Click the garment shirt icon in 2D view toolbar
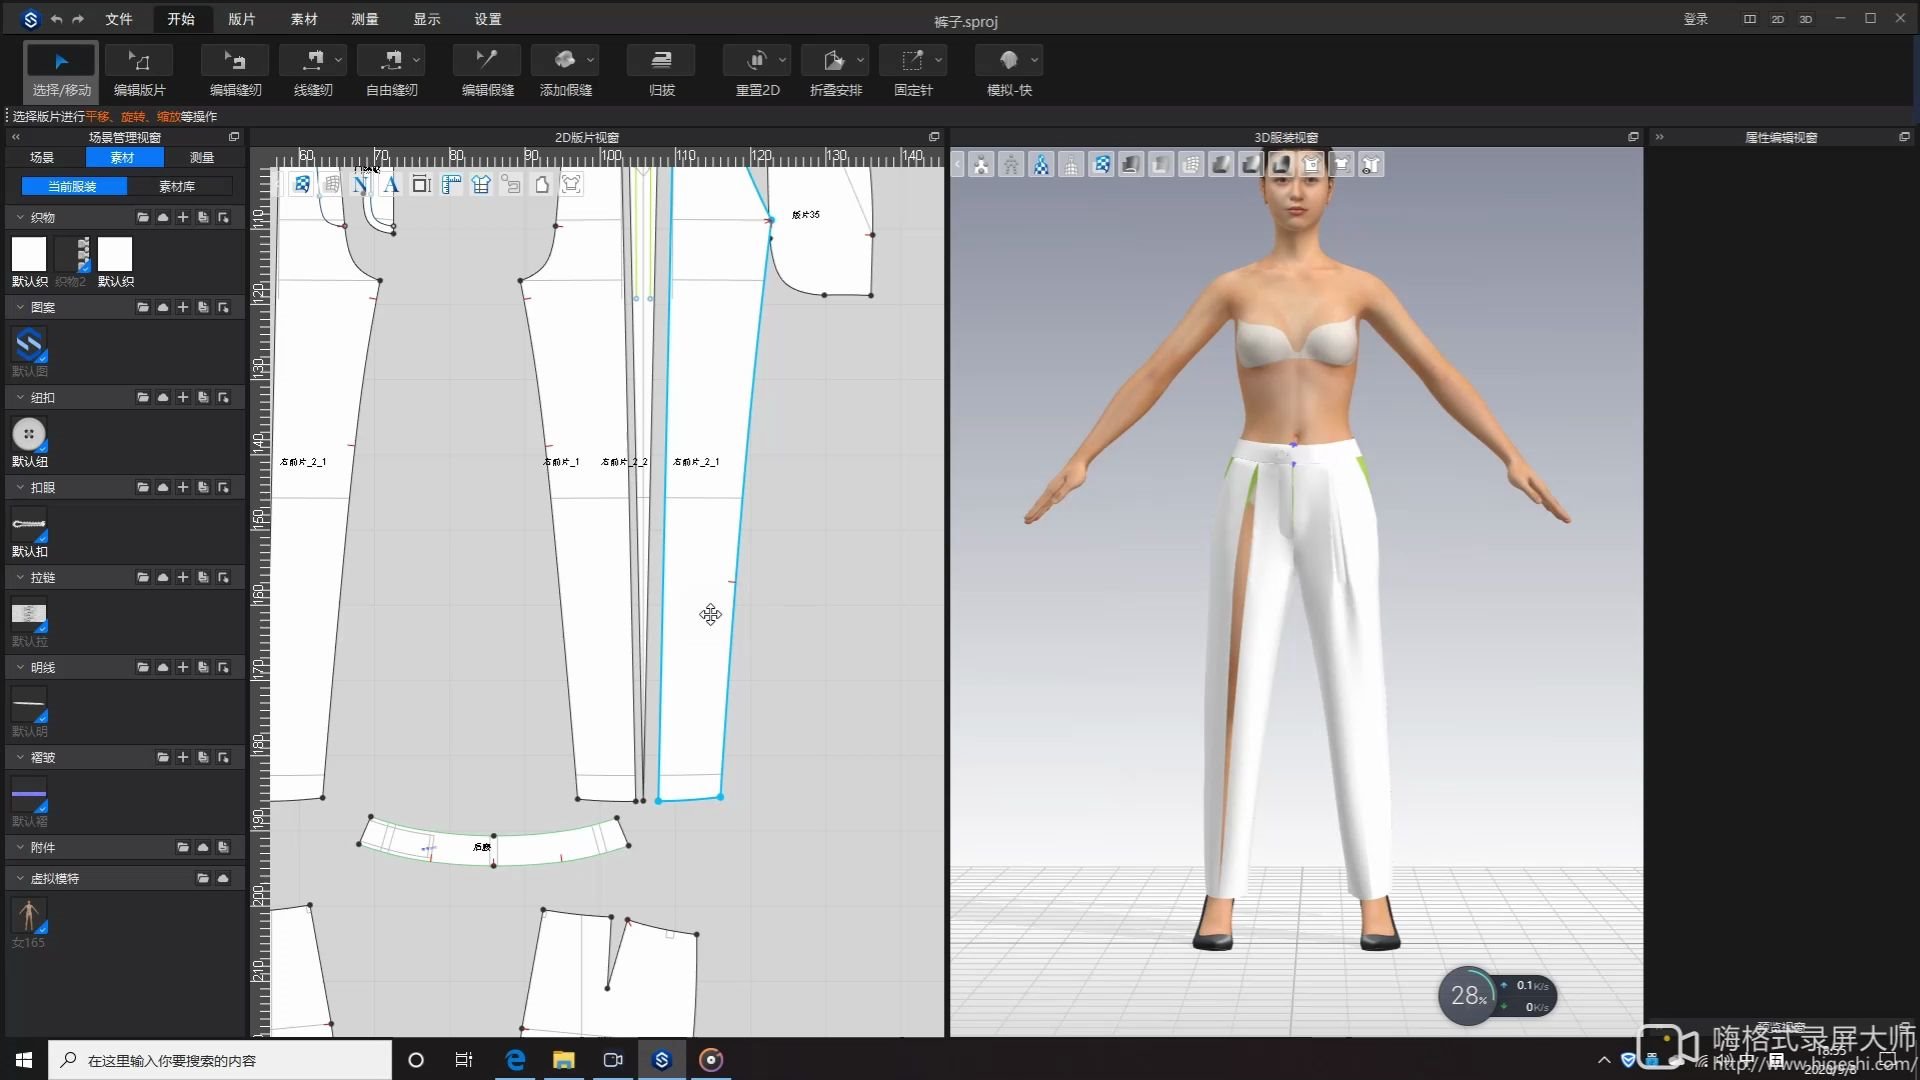Screen dimensions: 1920x1080 481,184
